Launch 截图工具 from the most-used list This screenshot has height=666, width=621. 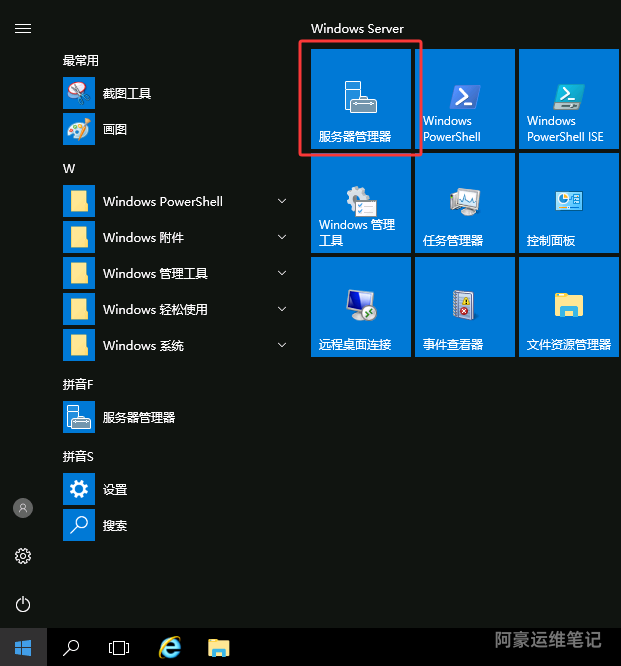pyautogui.click(x=177, y=93)
